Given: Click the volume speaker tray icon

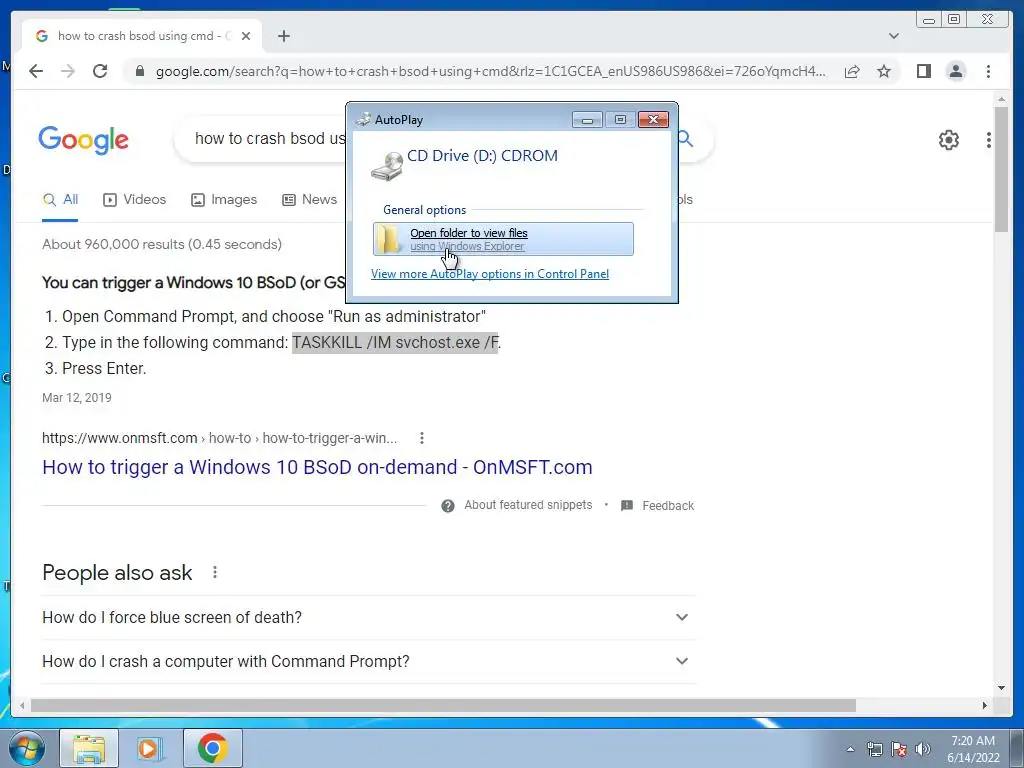Looking at the screenshot, I should coord(923,749).
